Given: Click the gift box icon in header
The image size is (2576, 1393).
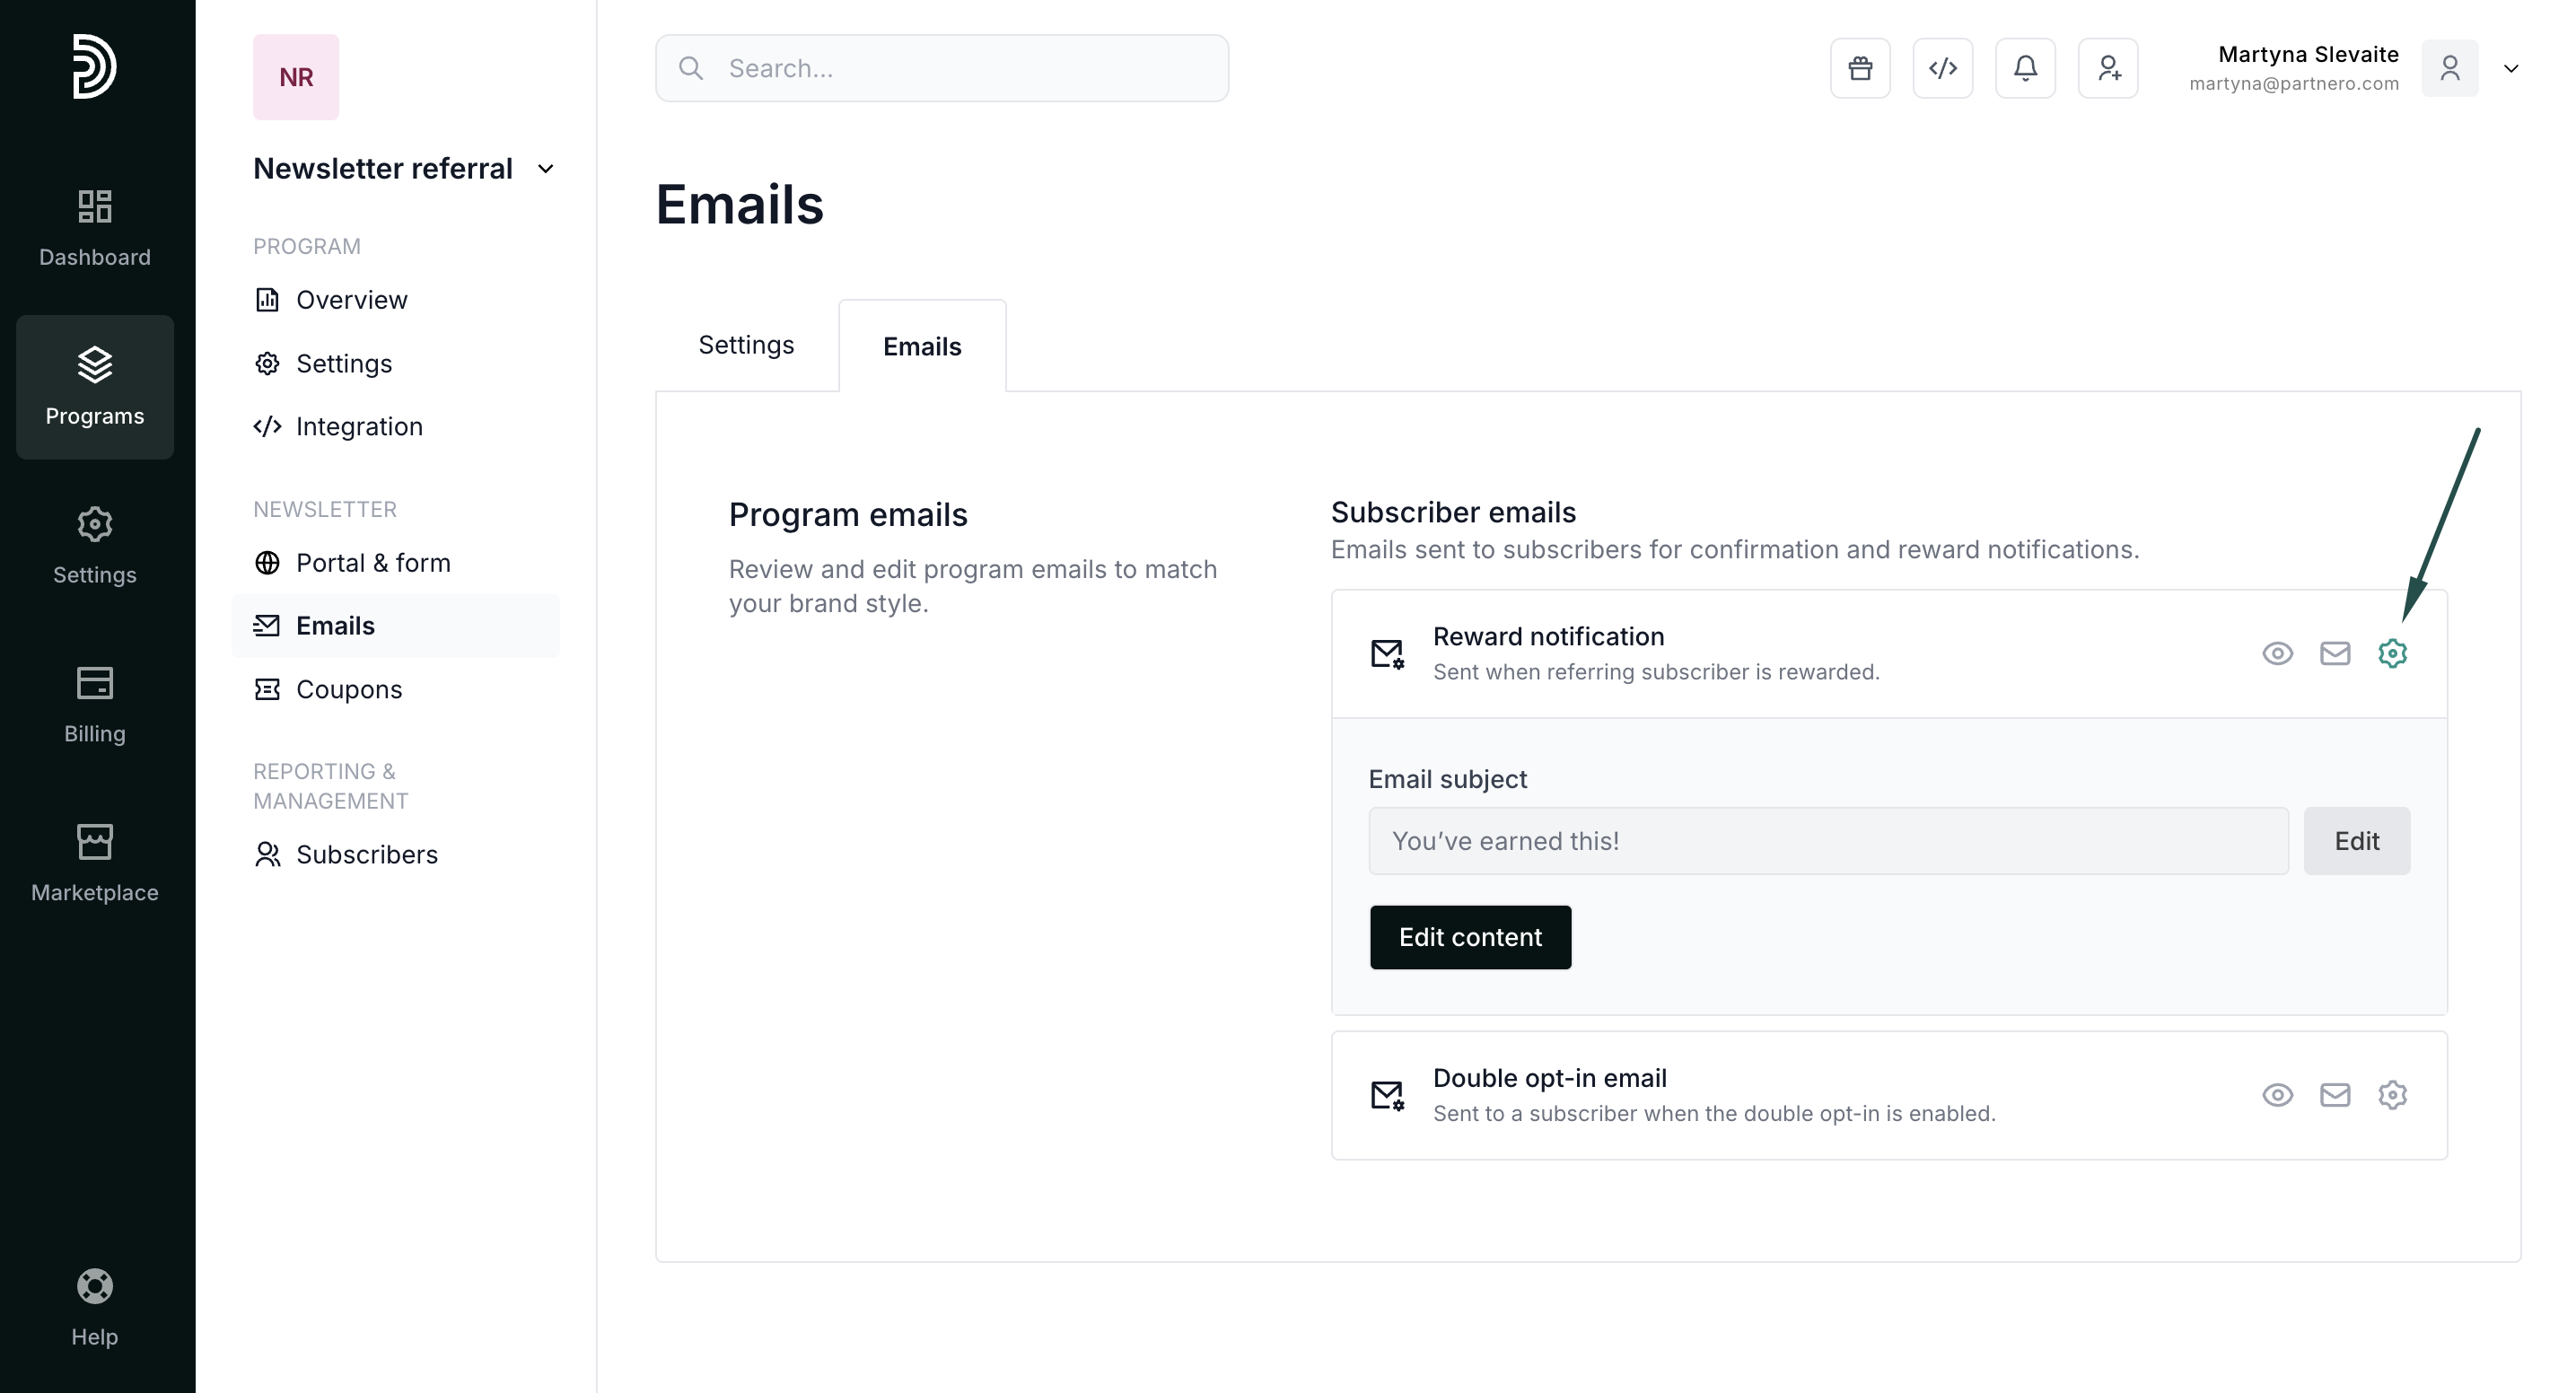Looking at the screenshot, I should coord(1860,68).
